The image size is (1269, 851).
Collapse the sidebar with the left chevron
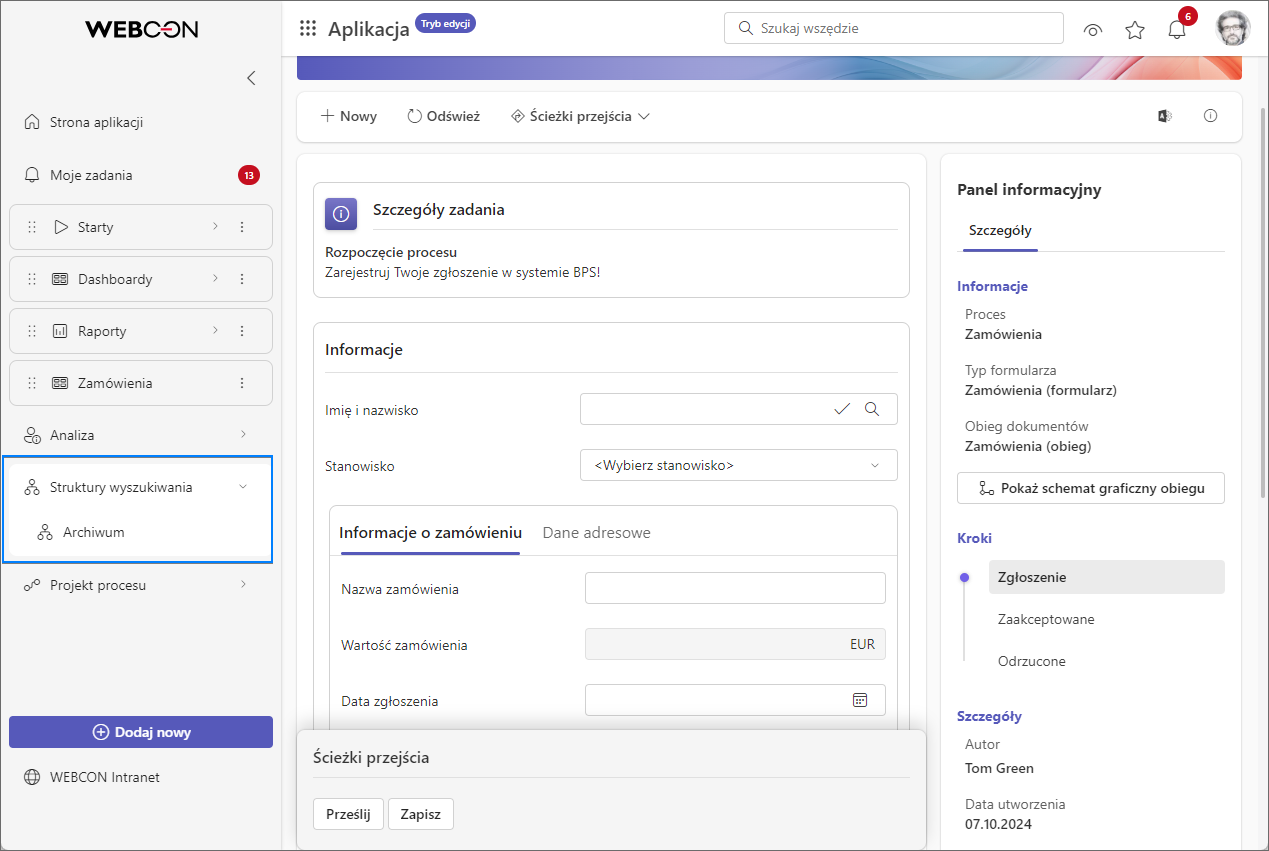pos(251,78)
